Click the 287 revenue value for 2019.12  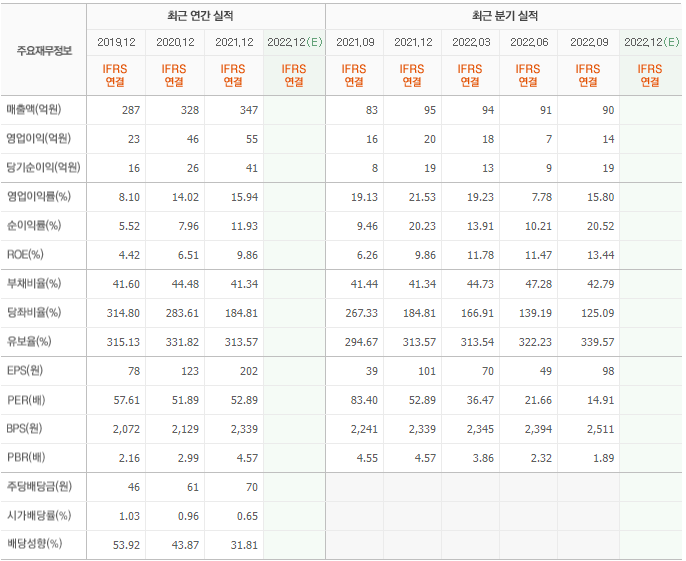coord(131,110)
